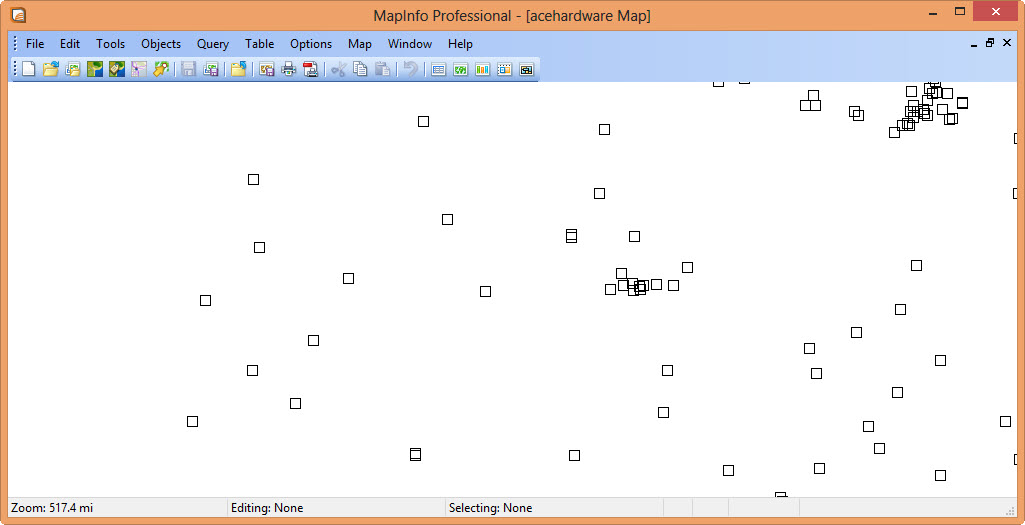The image size is (1025, 525).
Task: Open a web map service layer icon
Action: tap(95, 69)
